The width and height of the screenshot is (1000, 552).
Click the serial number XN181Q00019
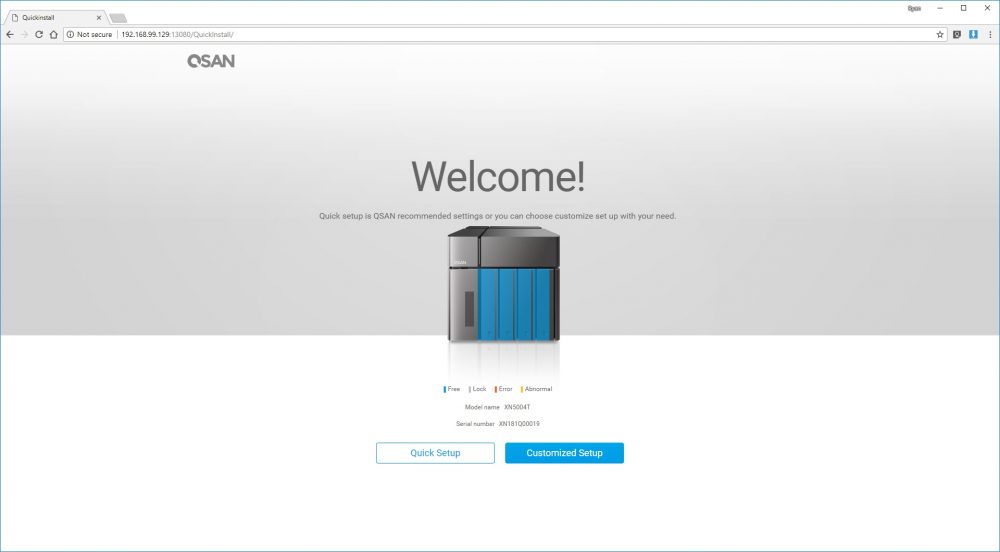click(x=519, y=424)
